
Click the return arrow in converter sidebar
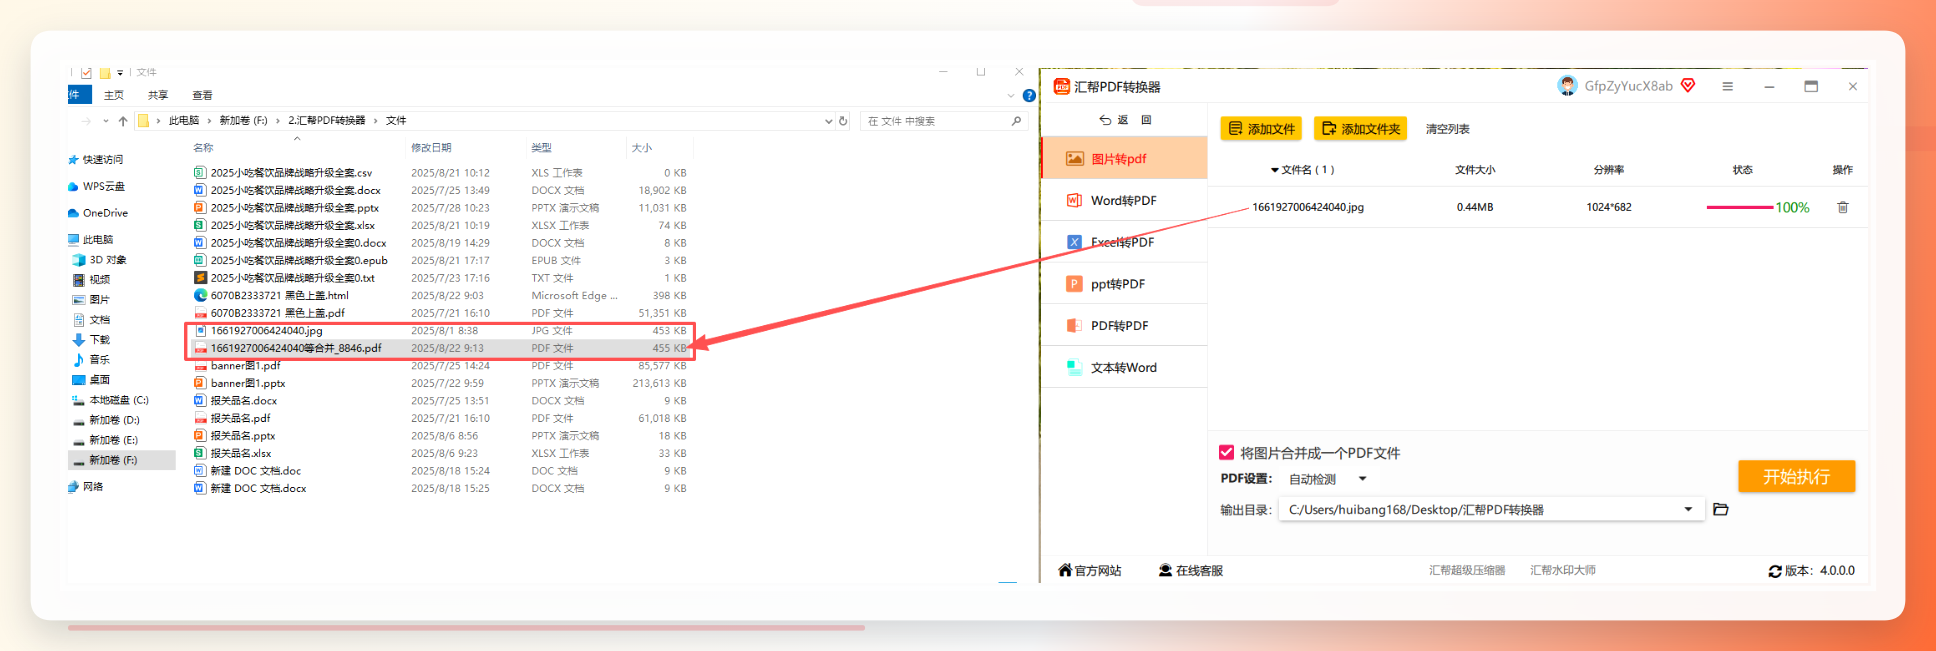(x=1105, y=120)
